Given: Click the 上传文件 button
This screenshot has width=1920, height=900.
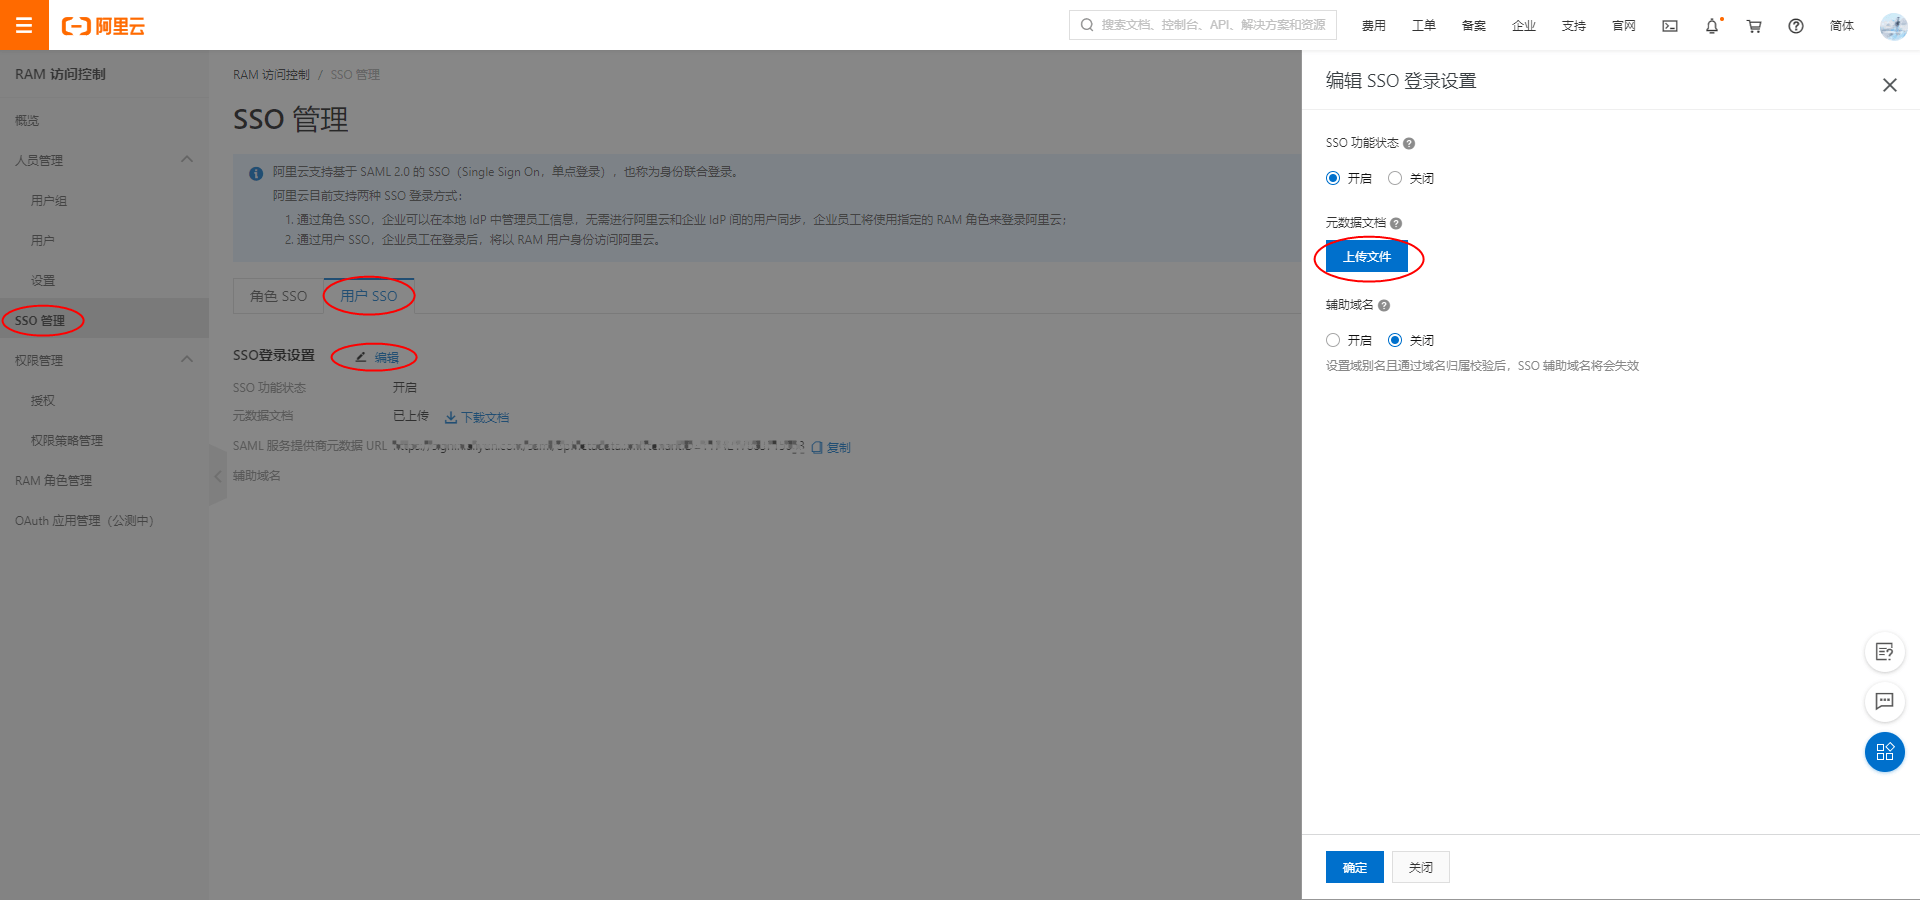Looking at the screenshot, I should pyautogui.click(x=1366, y=257).
